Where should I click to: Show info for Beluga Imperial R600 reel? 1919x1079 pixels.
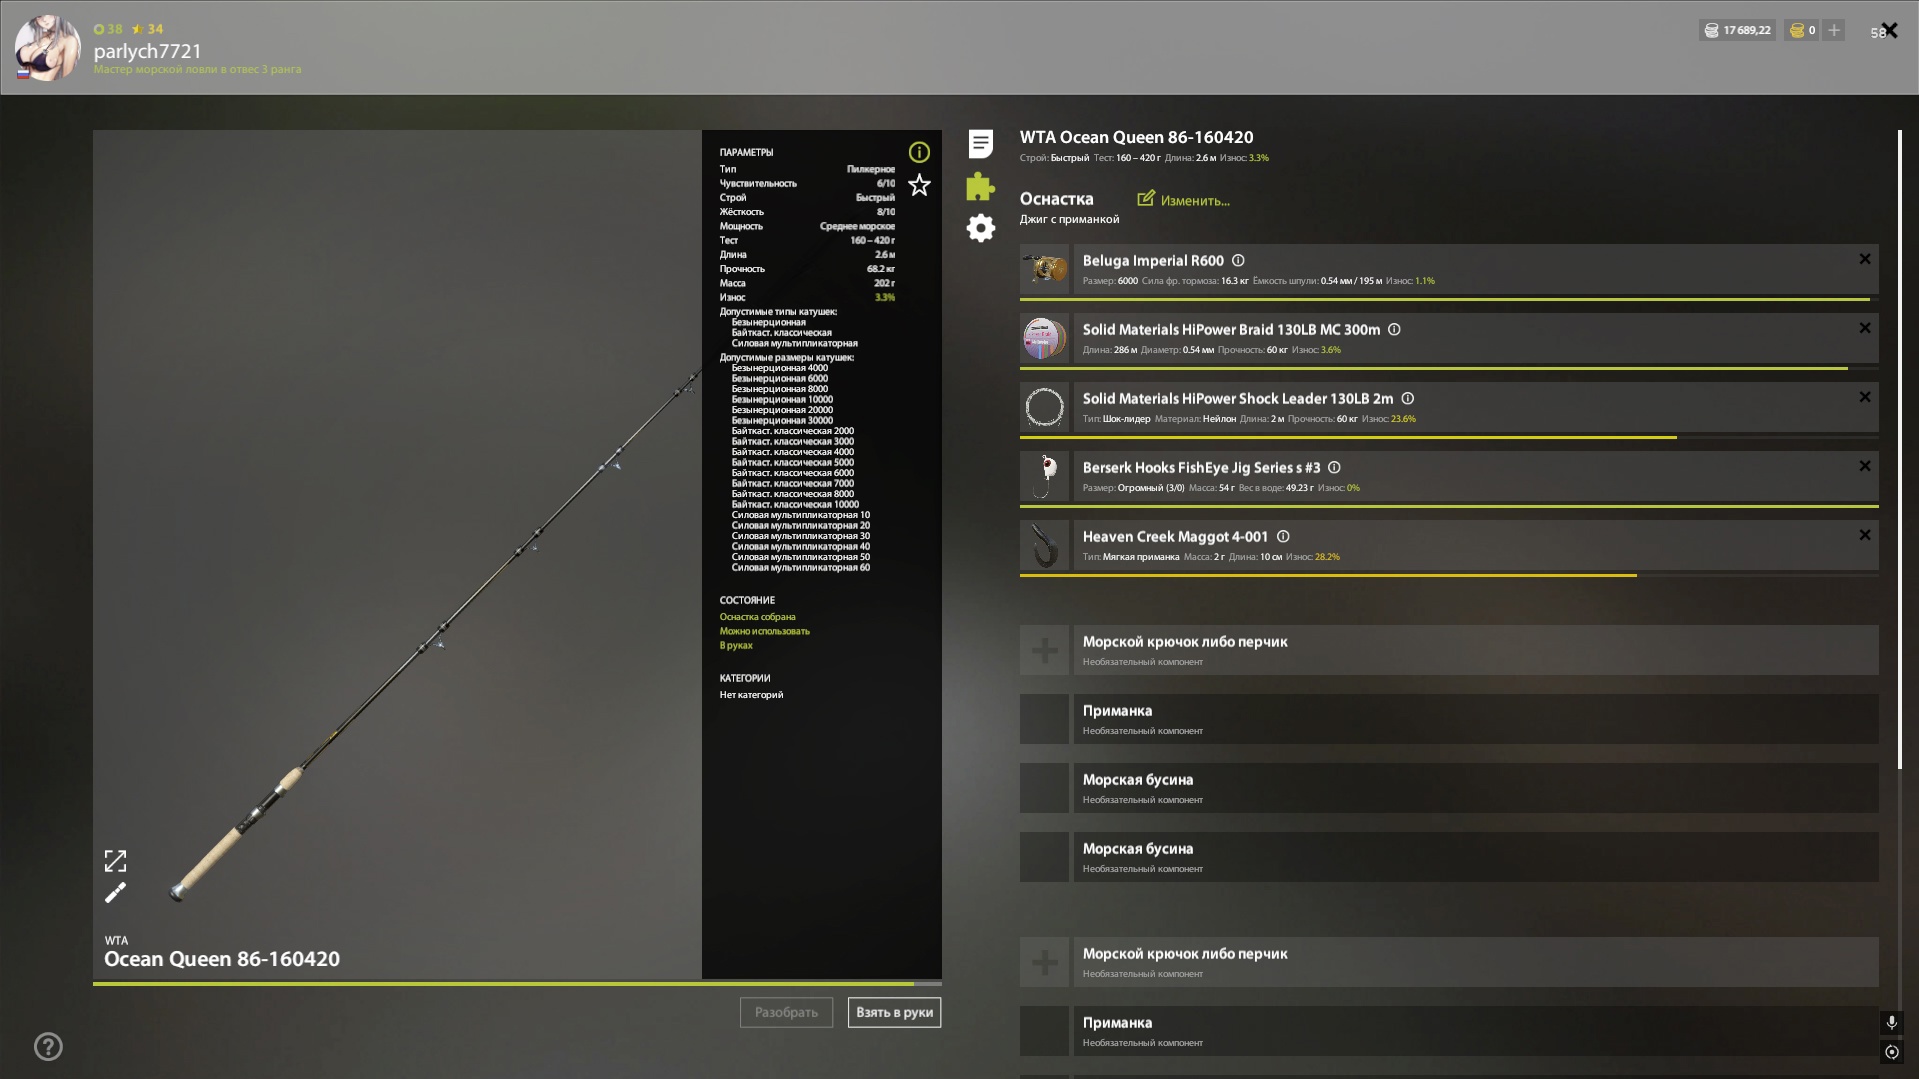click(1238, 261)
